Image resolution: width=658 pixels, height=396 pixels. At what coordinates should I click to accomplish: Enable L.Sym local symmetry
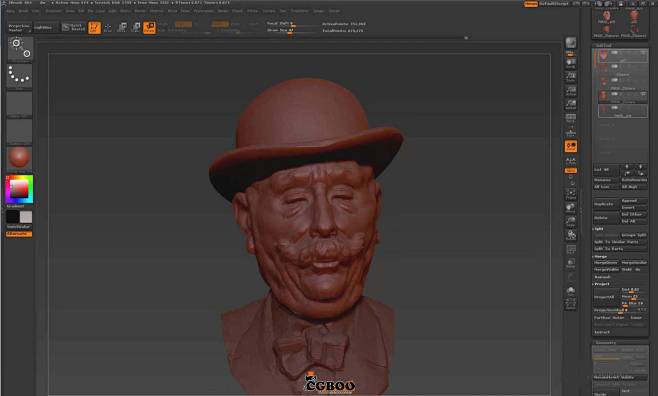(x=571, y=161)
